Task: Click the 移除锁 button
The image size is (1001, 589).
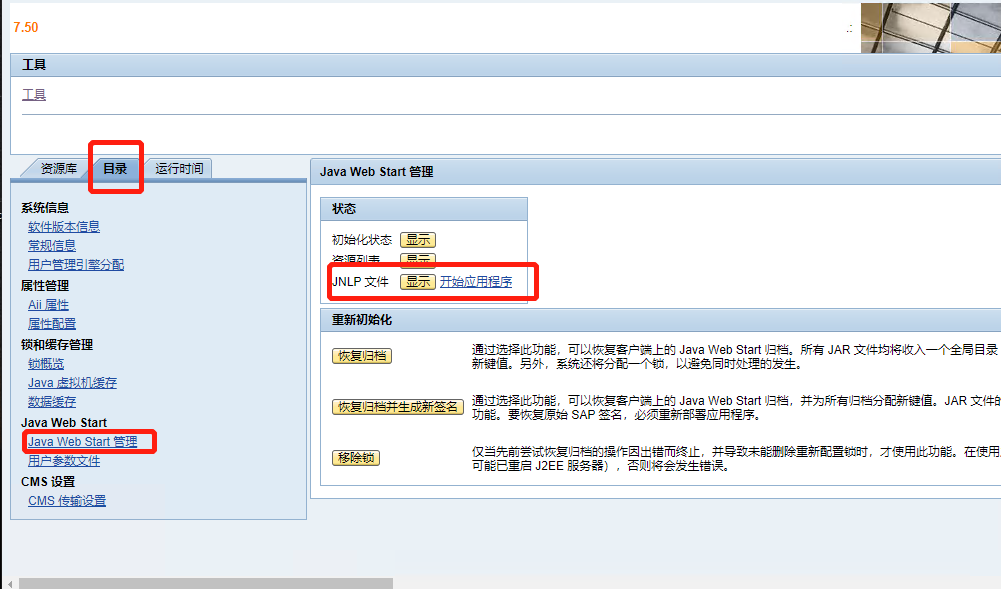Action: point(356,458)
